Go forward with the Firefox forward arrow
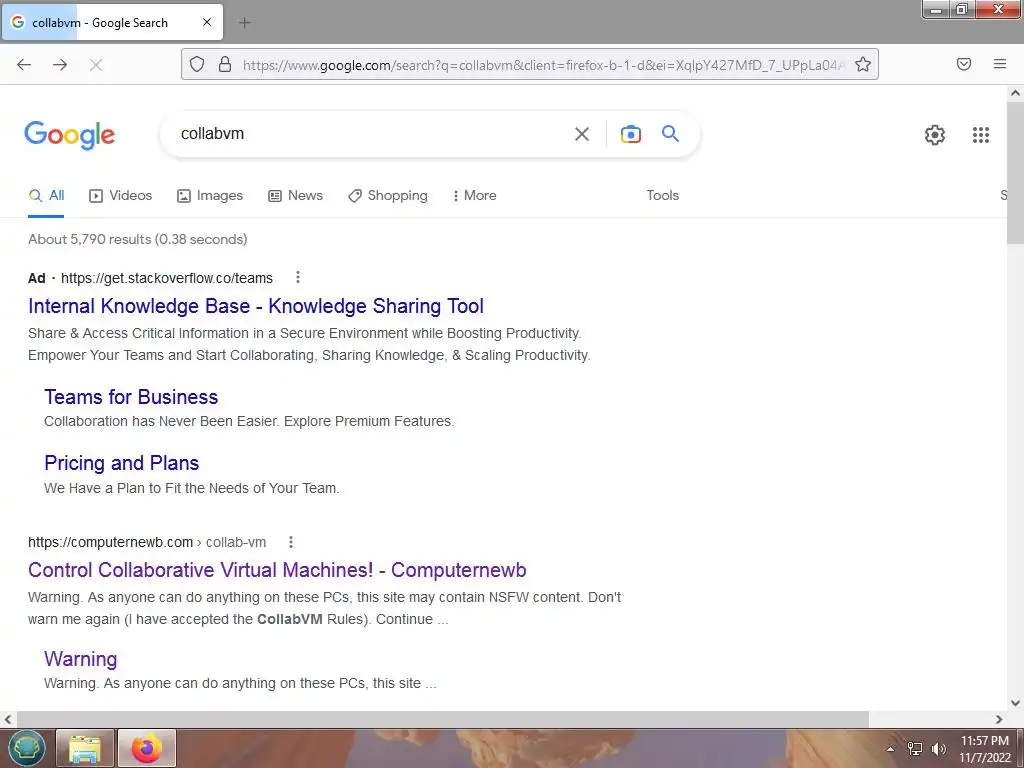 pyautogui.click(x=60, y=64)
